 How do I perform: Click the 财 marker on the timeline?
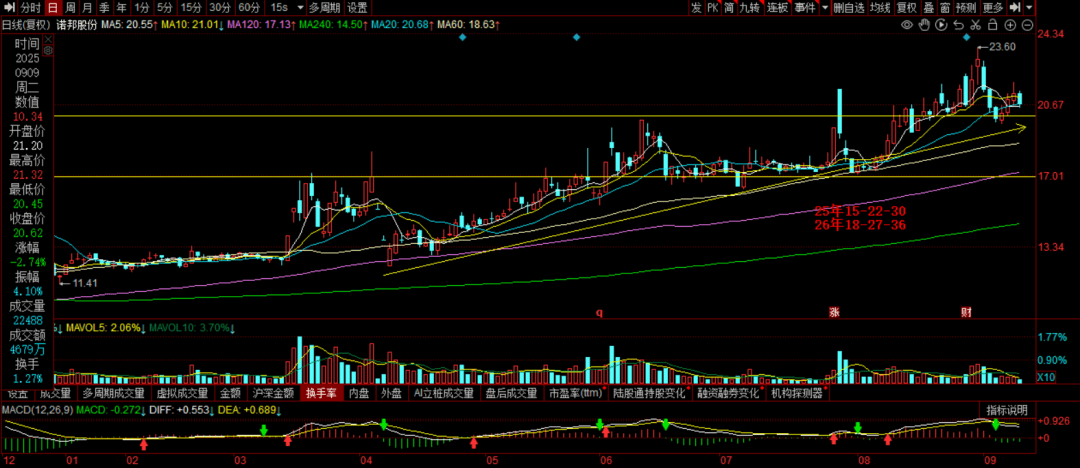pos(967,312)
